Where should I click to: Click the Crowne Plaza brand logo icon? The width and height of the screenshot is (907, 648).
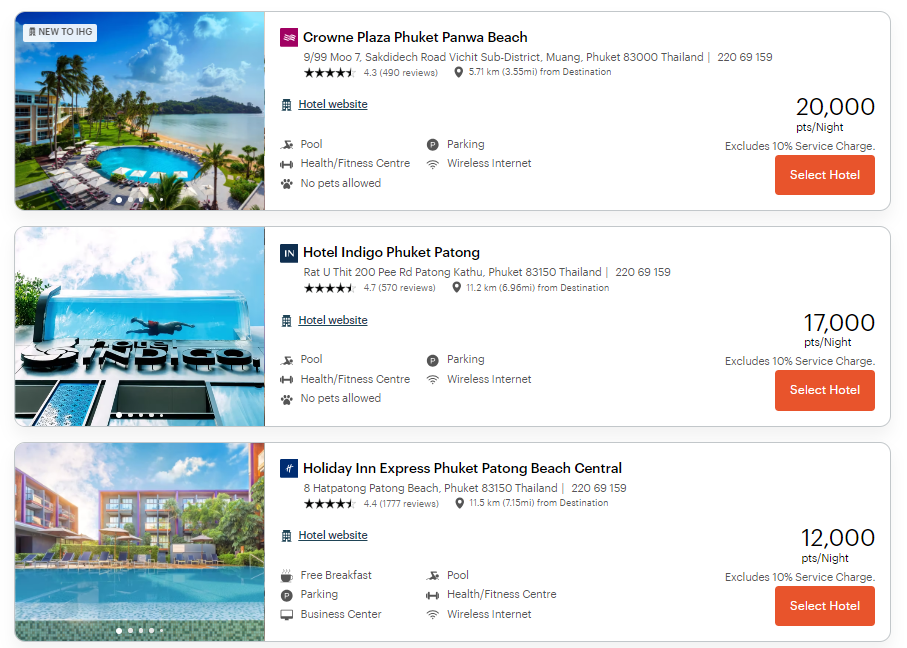pyautogui.click(x=289, y=37)
